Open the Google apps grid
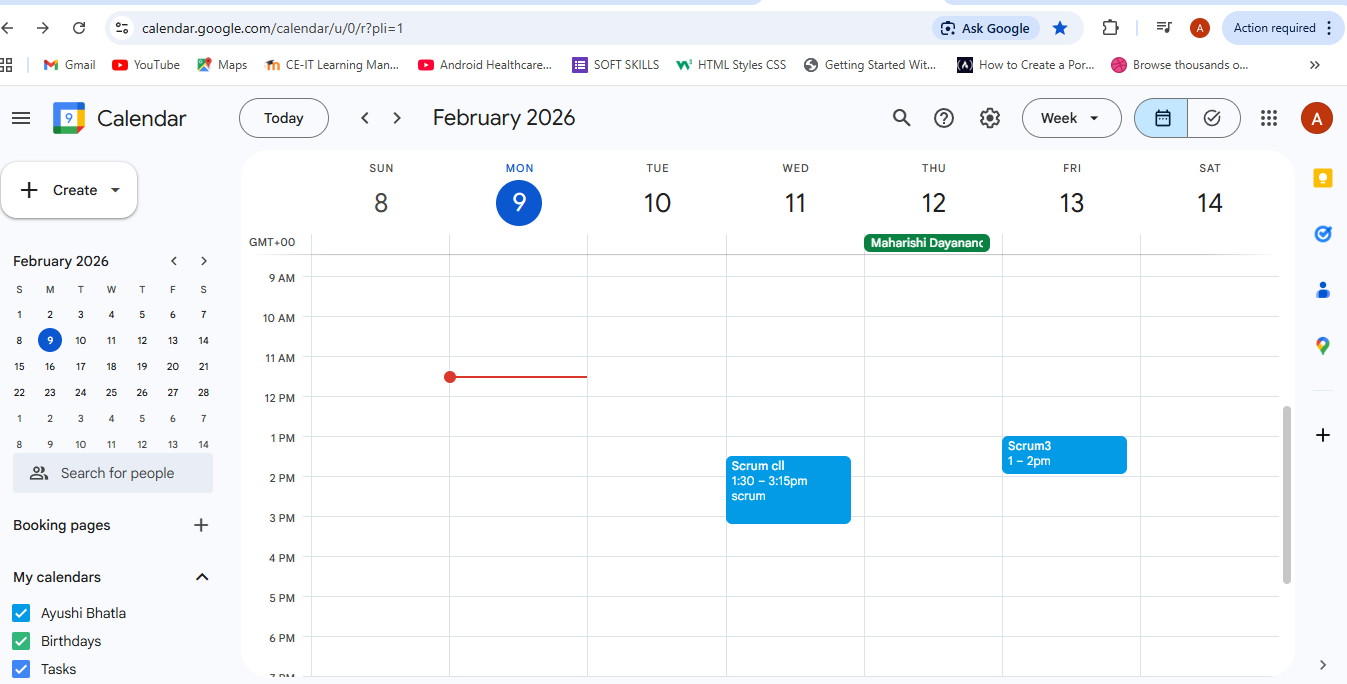The width and height of the screenshot is (1347, 684). click(1269, 118)
